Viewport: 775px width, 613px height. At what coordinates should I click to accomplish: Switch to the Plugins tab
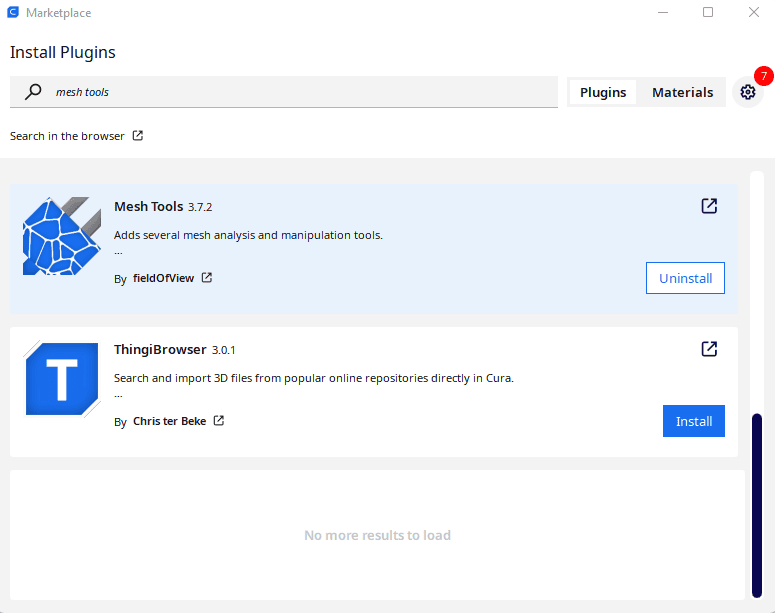point(603,92)
